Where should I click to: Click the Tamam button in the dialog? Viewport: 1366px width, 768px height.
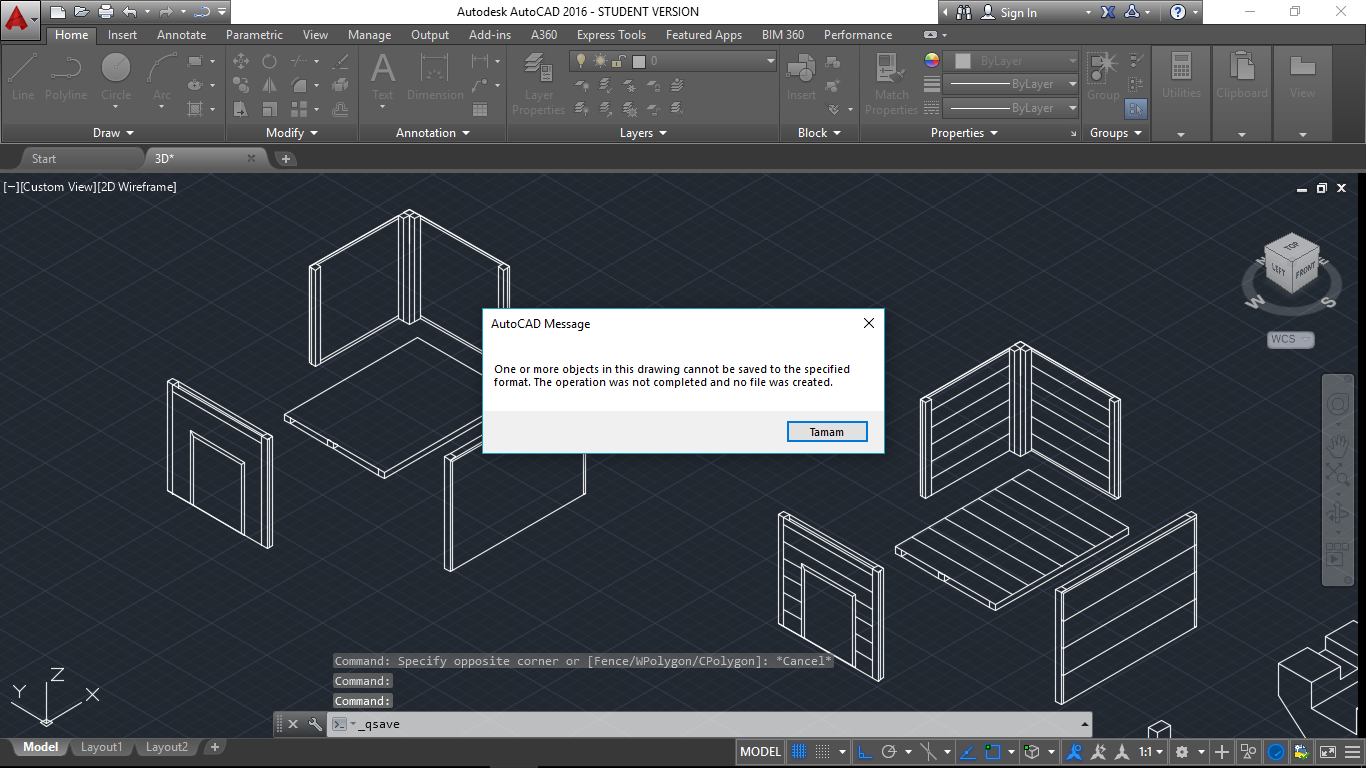click(x=826, y=432)
